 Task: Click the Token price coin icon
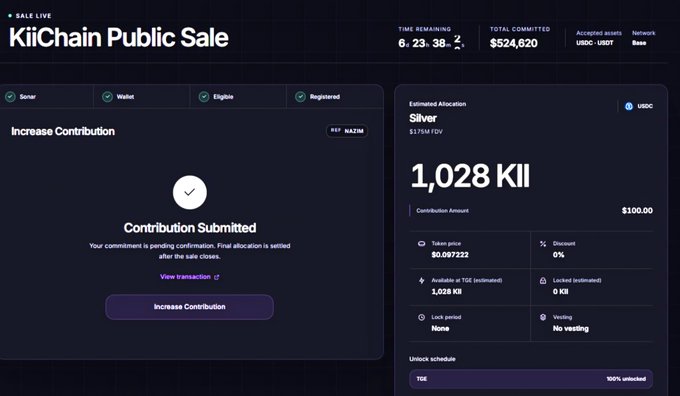[421, 244]
